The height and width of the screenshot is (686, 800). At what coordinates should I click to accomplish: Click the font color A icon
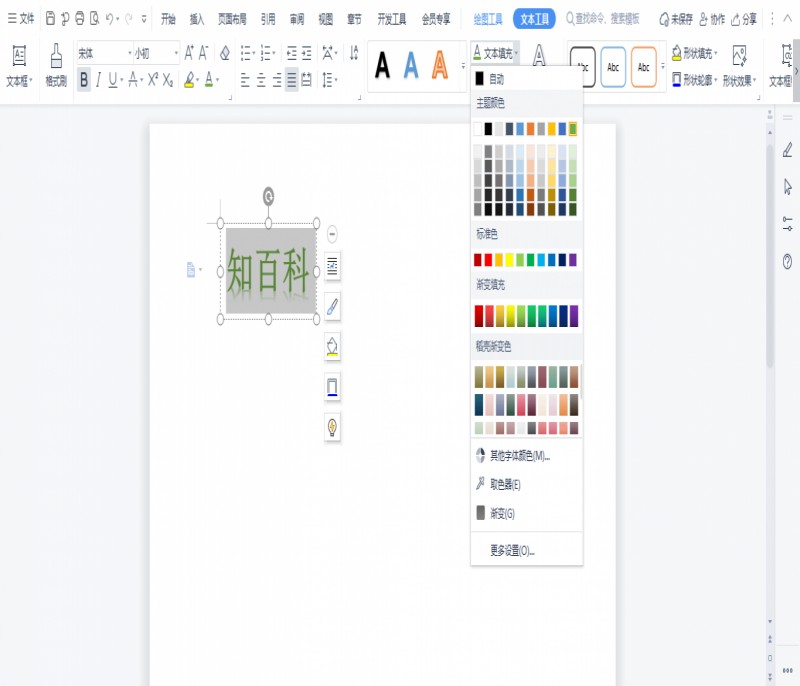pos(209,80)
